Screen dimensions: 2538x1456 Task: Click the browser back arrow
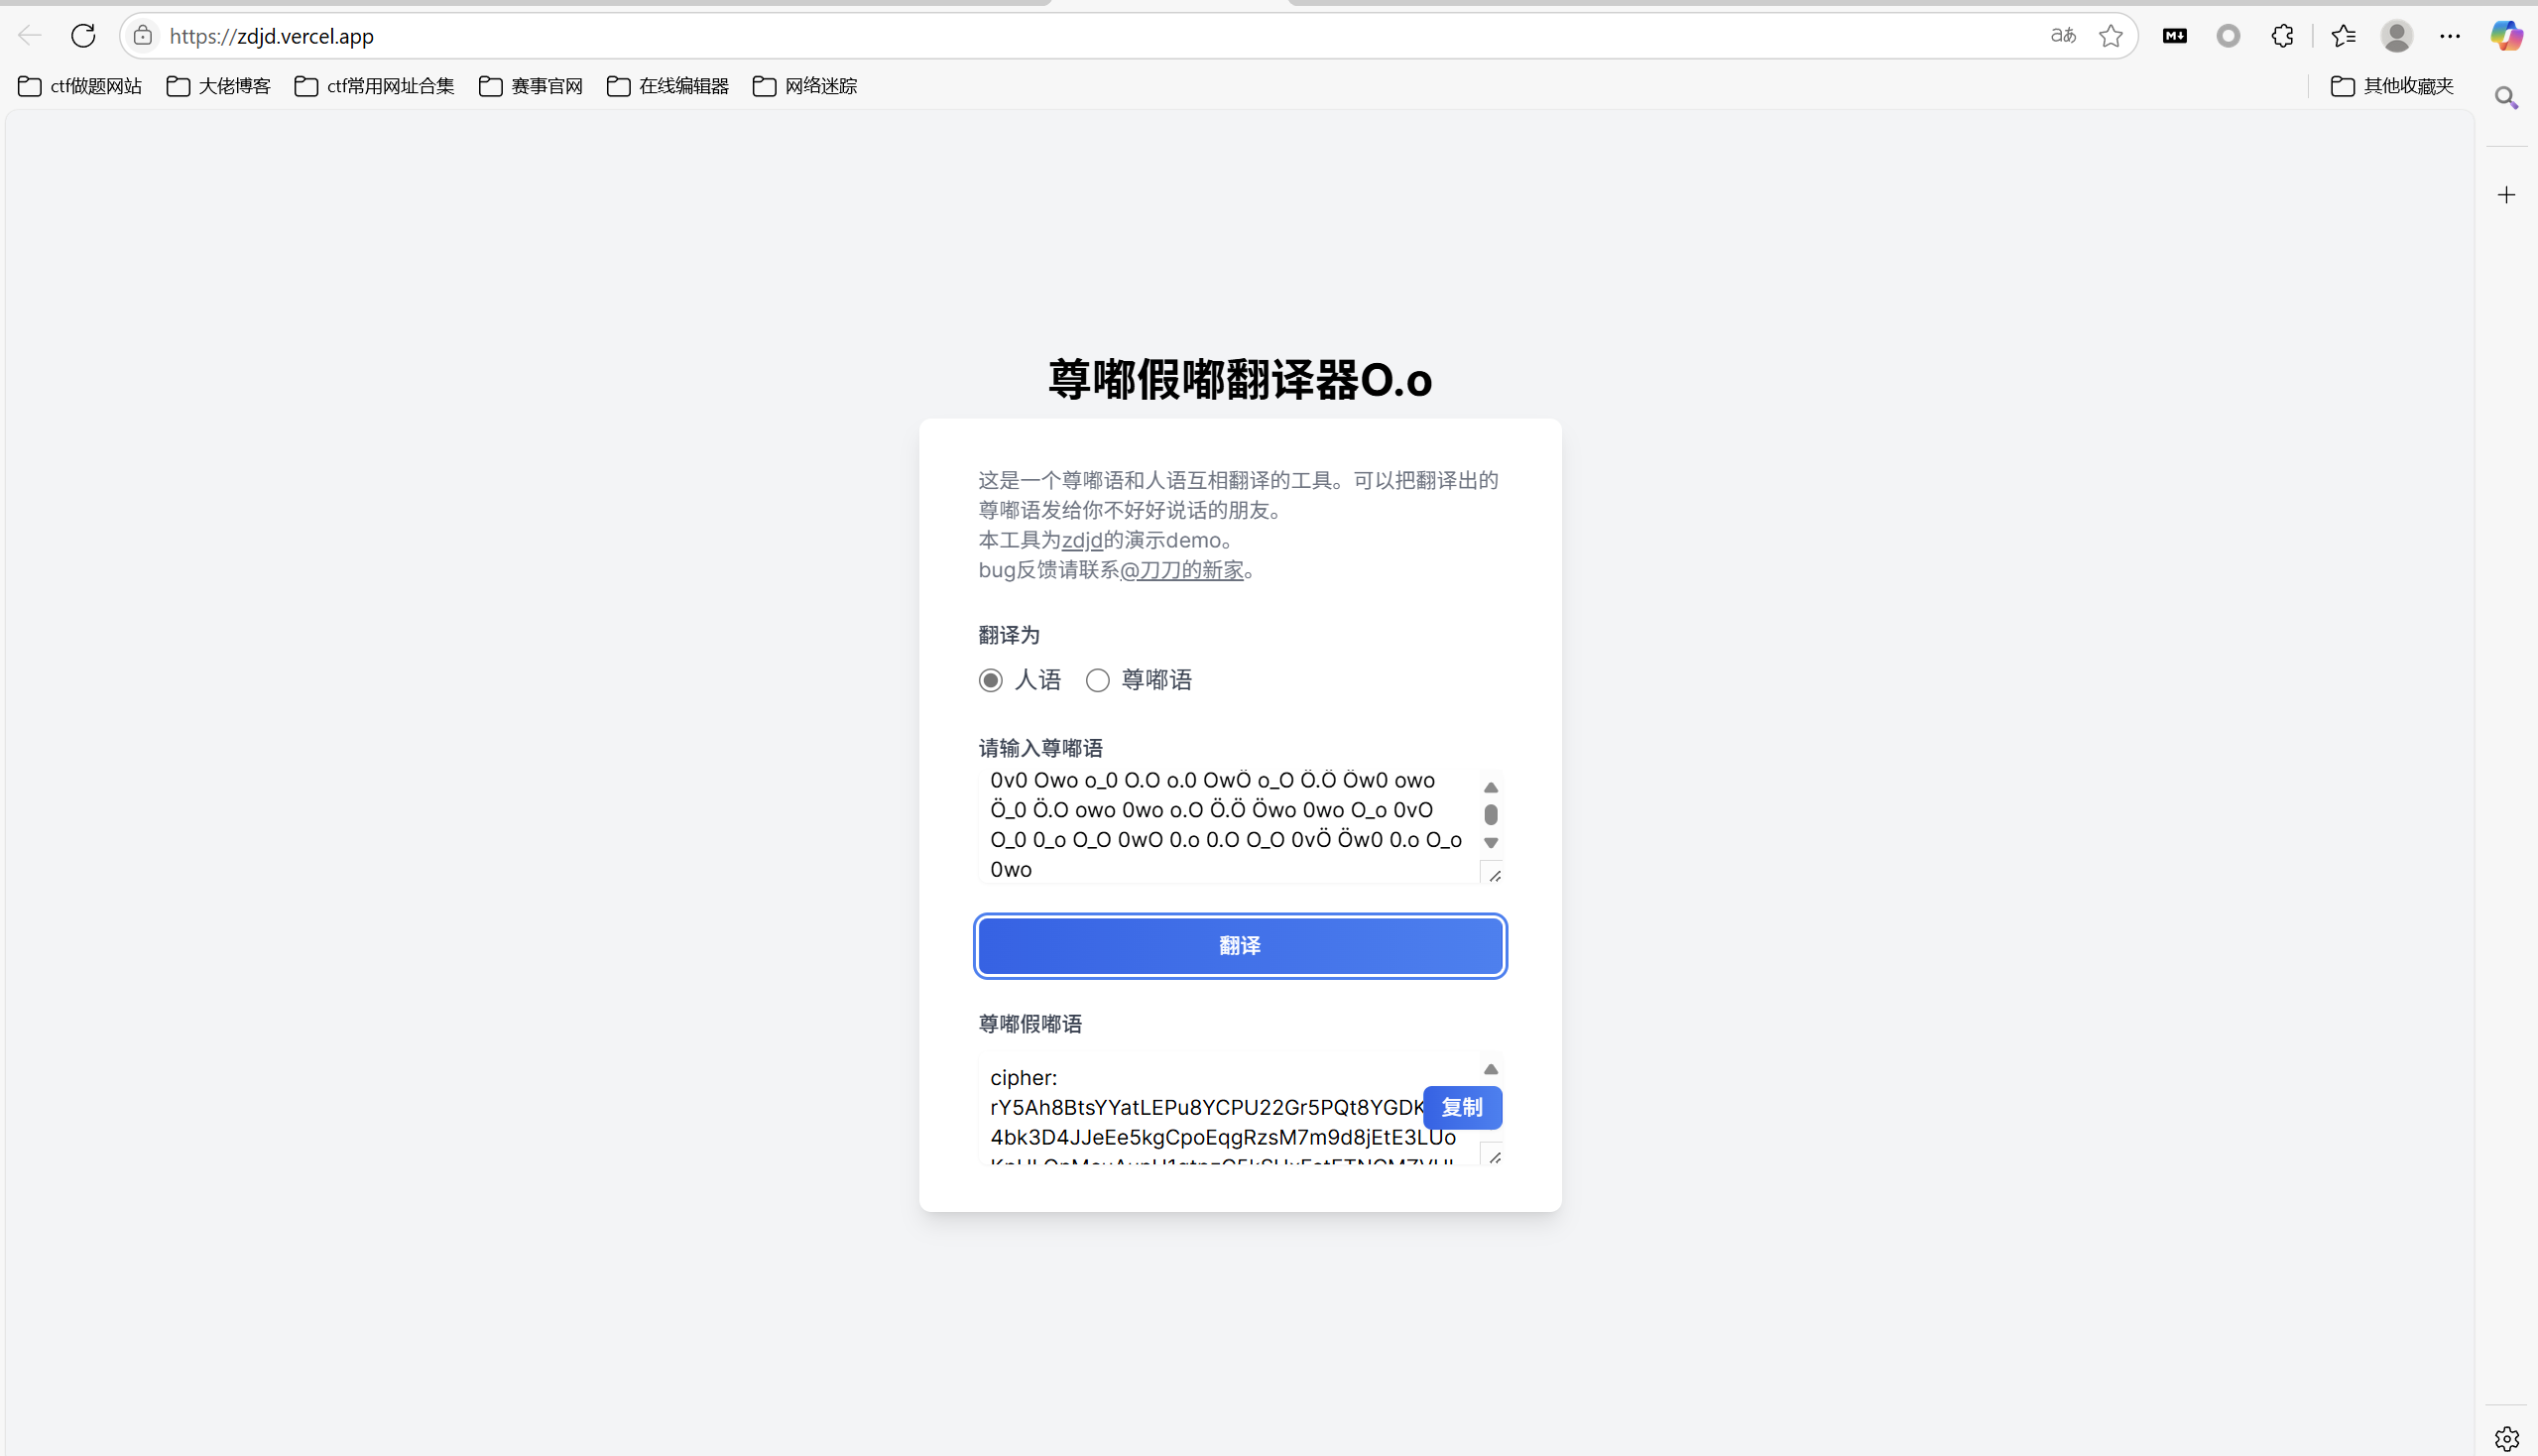30,36
